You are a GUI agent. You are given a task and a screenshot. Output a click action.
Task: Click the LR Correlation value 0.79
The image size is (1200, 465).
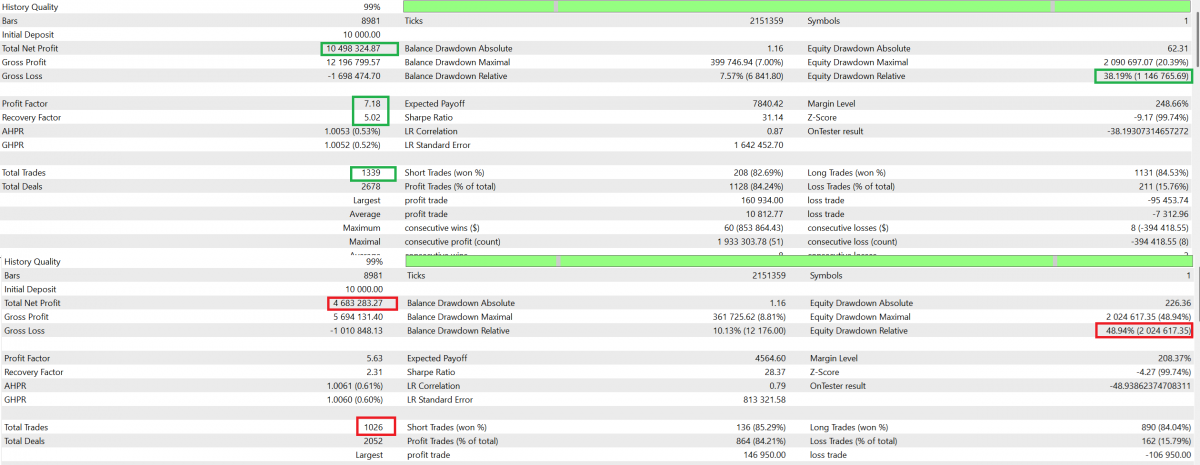tap(777, 385)
